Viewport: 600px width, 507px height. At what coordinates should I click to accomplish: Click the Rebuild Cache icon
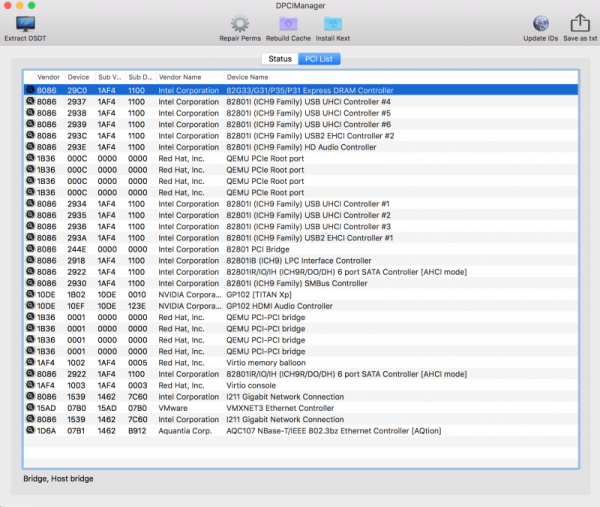[x=287, y=23]
